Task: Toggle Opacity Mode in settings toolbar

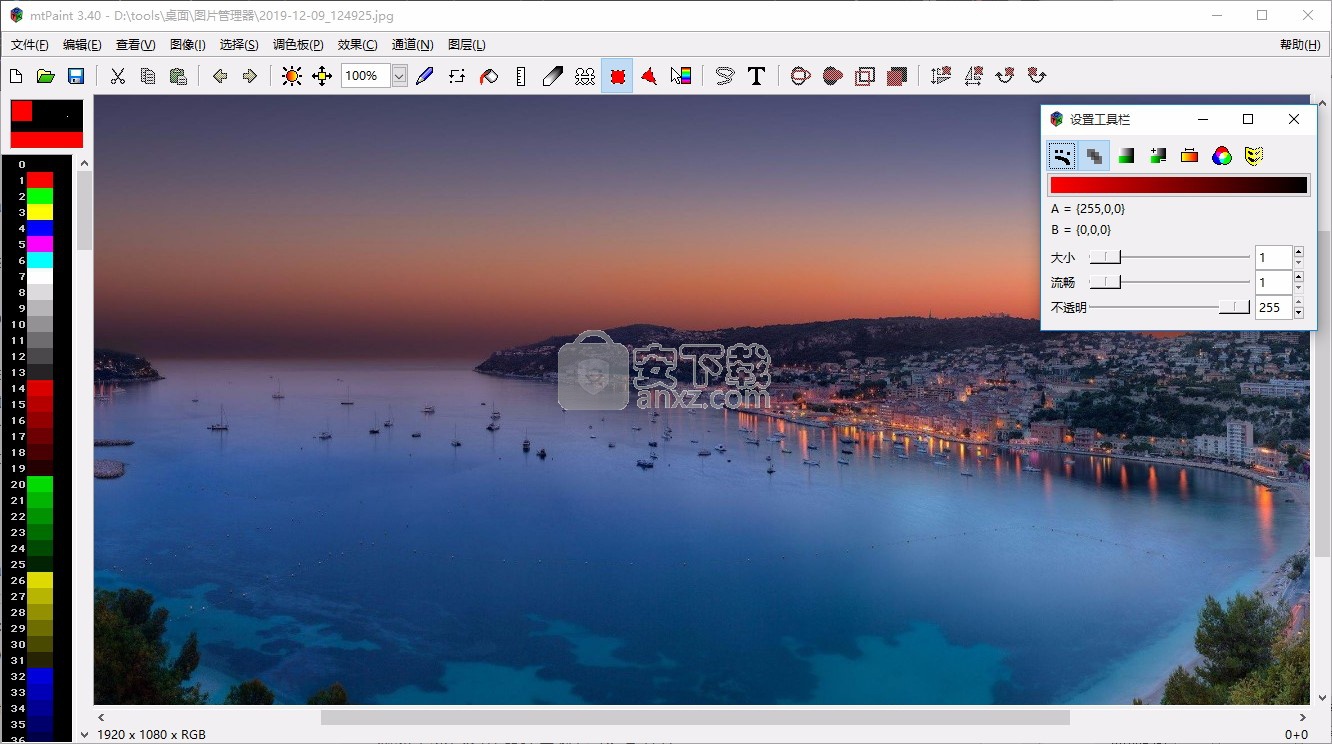Action: pyautogui.click(x=1094, y=155)
